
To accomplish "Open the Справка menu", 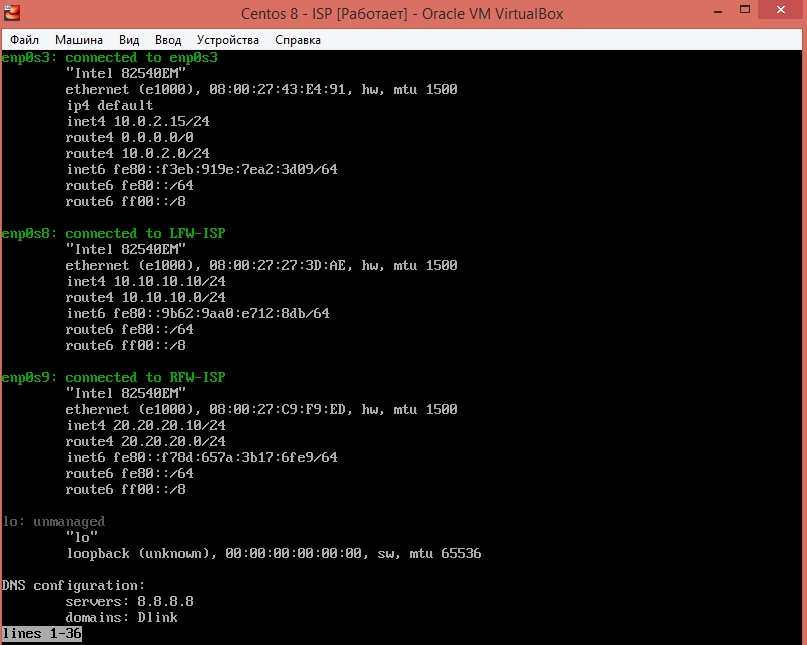I will tap(297, 40).
